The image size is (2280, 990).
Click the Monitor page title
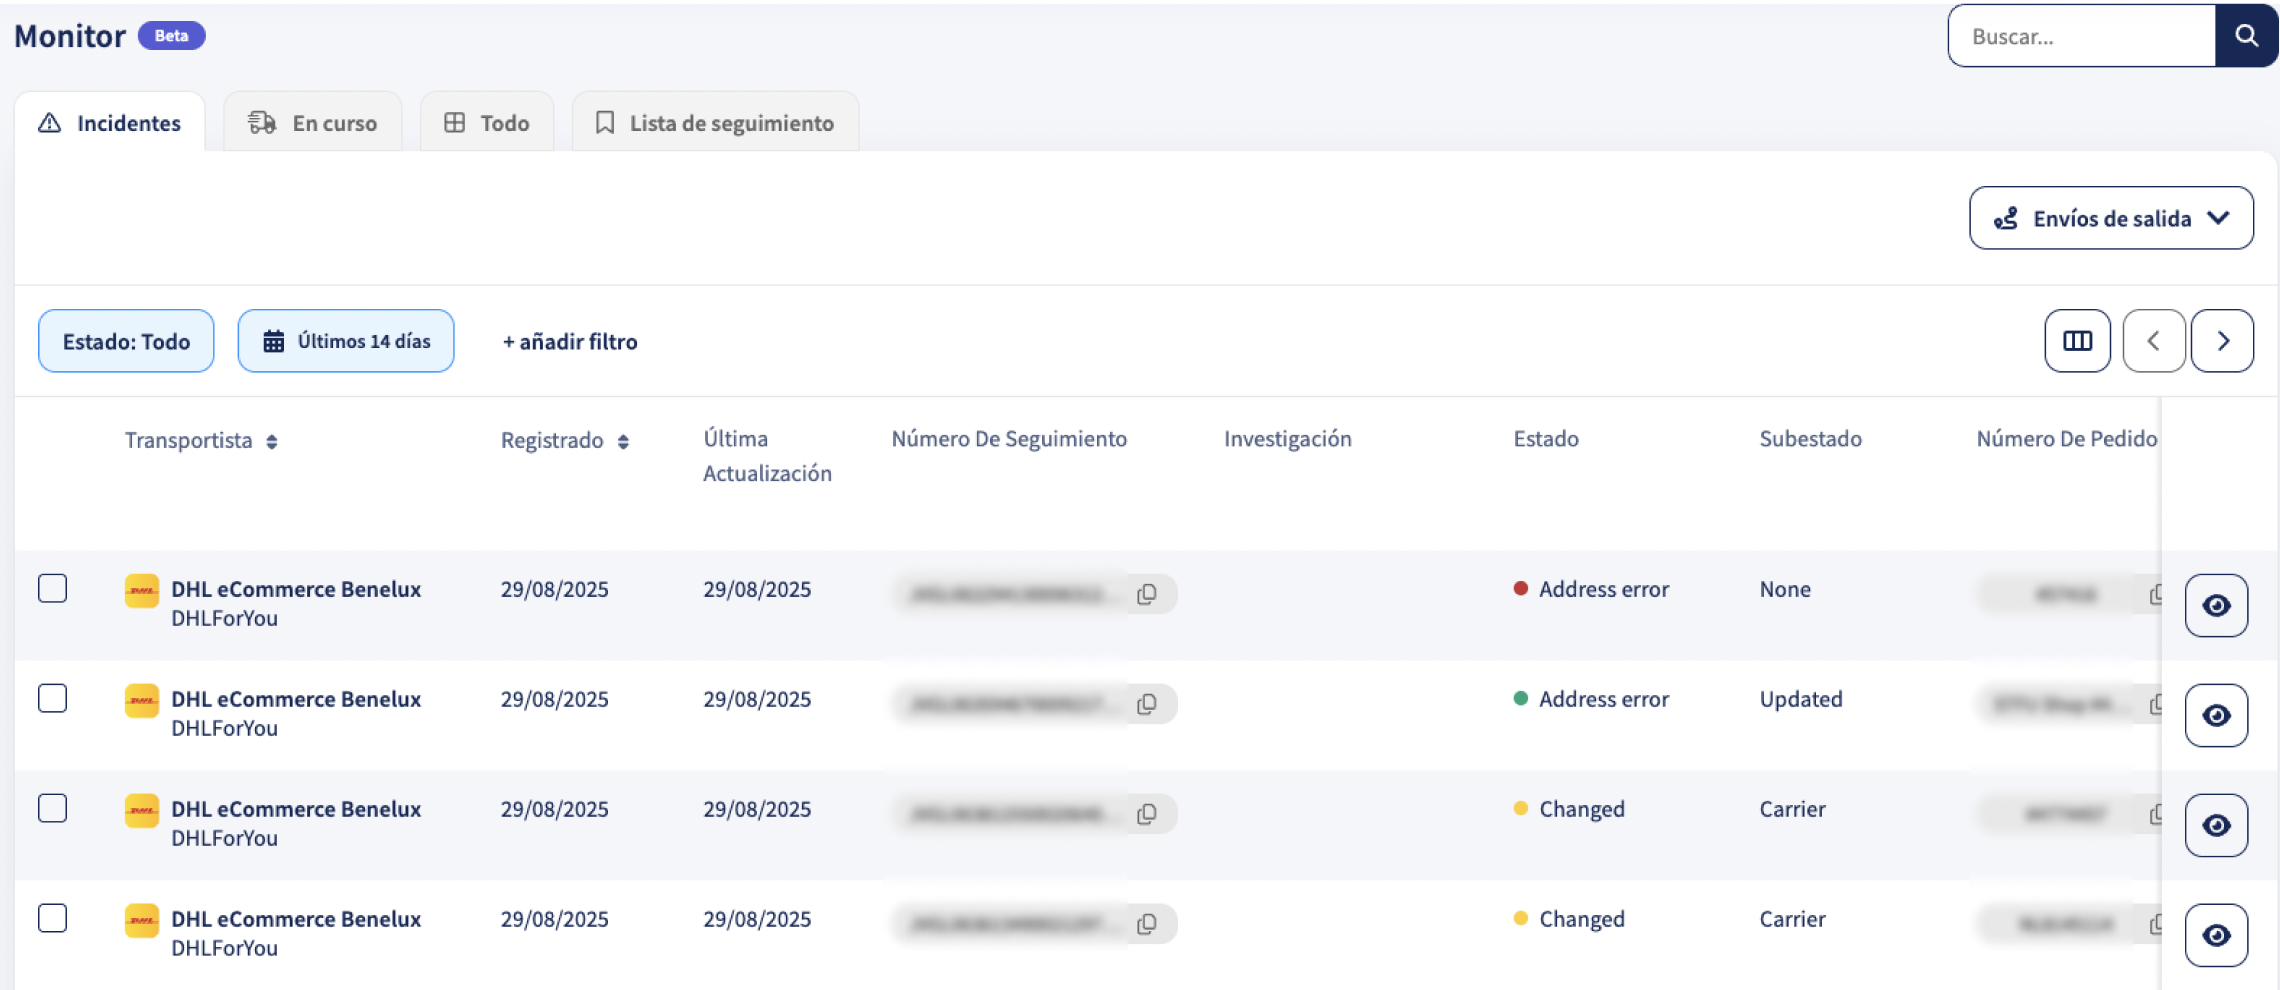[70, 36]
